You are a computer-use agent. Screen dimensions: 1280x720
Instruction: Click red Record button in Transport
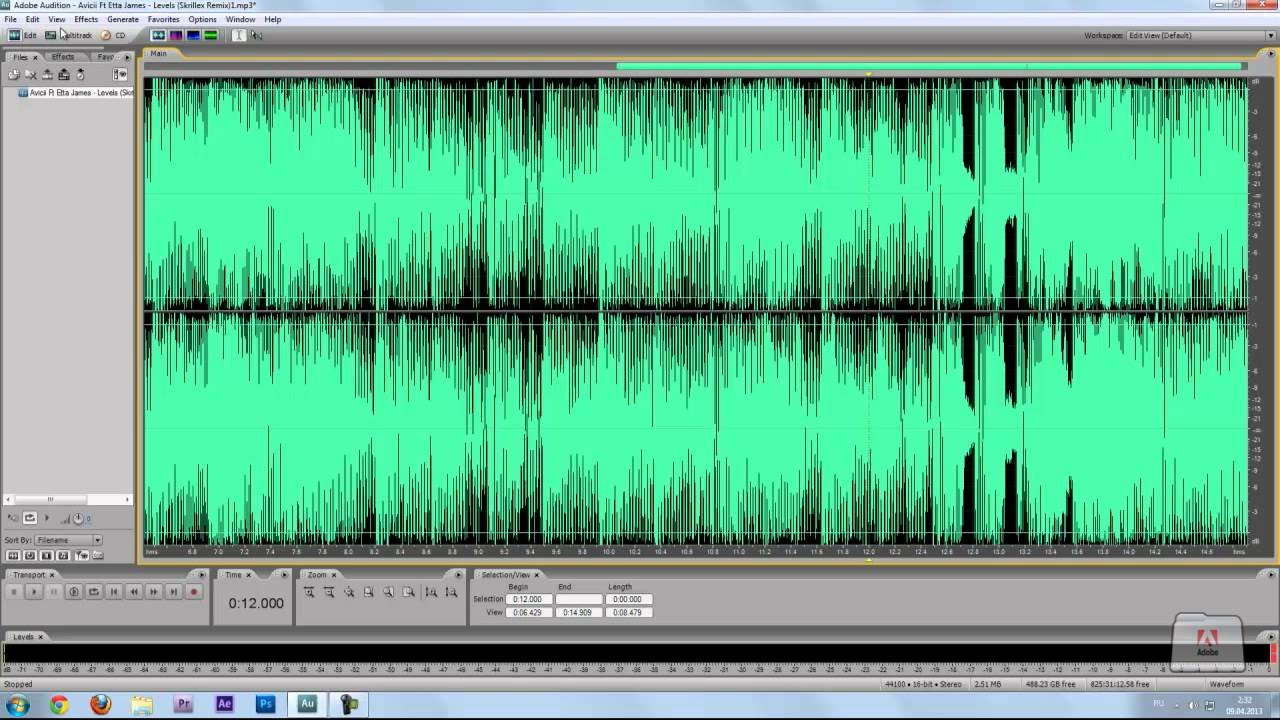[194, 592]
